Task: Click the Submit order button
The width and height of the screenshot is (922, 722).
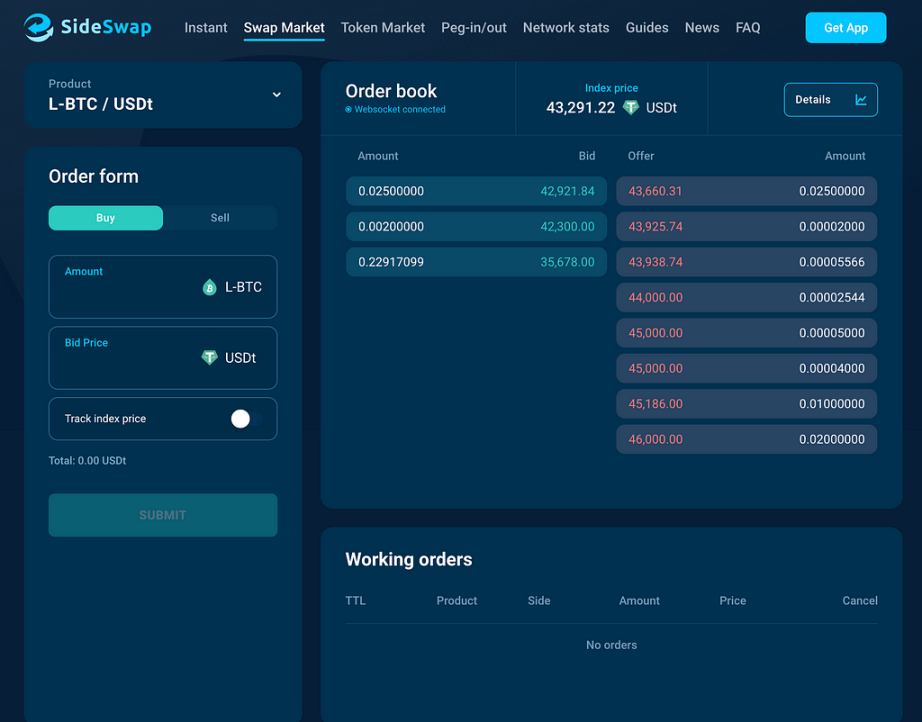Action: pos(162,515)
